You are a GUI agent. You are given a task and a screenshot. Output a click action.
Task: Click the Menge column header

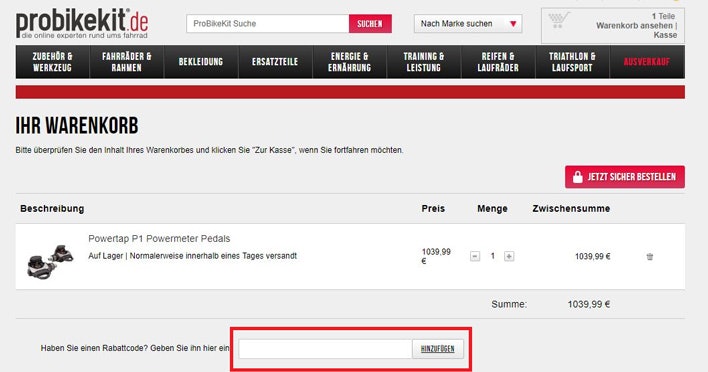pyautogui.click(x=492, y=209)
